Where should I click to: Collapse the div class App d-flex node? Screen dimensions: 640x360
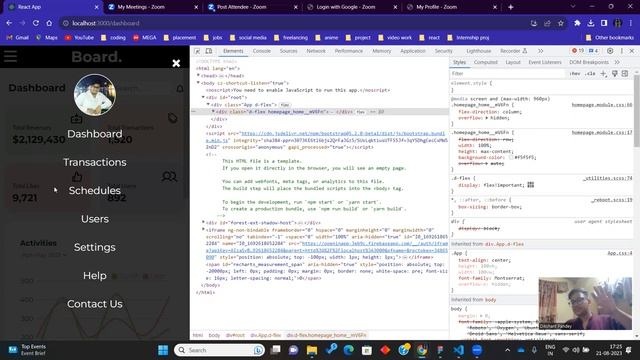[208, 104]
